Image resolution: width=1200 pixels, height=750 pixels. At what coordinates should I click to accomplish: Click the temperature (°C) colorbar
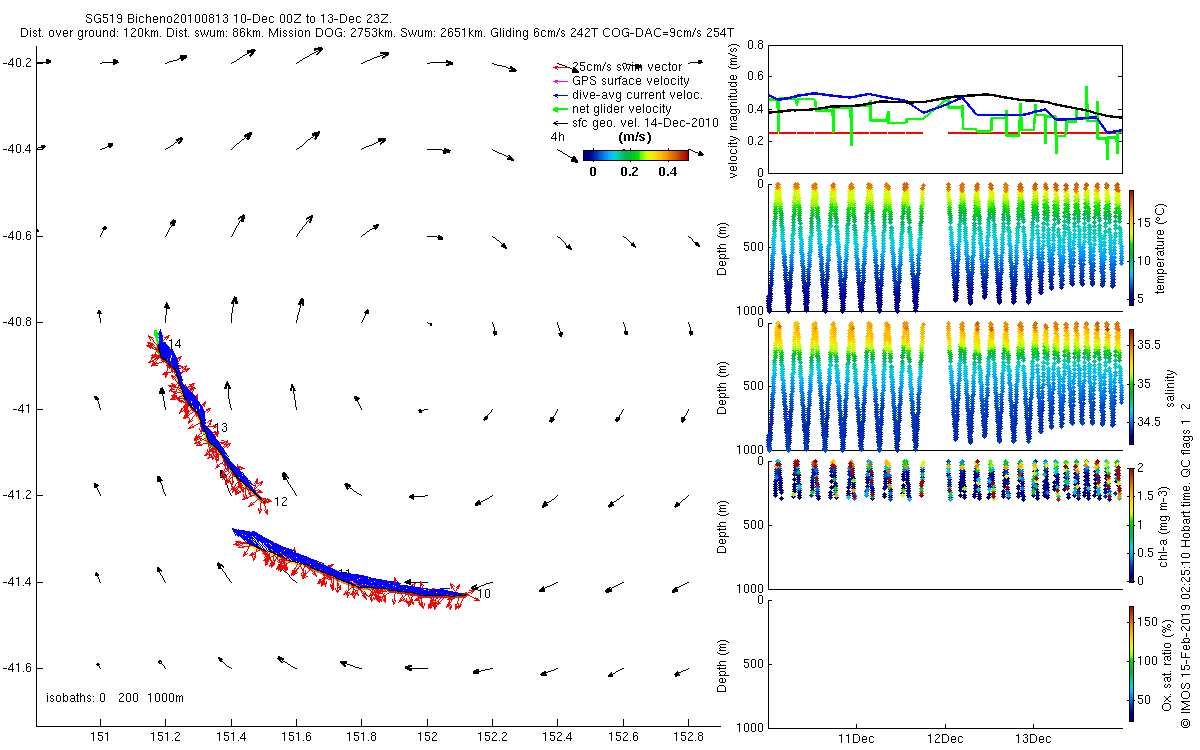(1131, 247)
